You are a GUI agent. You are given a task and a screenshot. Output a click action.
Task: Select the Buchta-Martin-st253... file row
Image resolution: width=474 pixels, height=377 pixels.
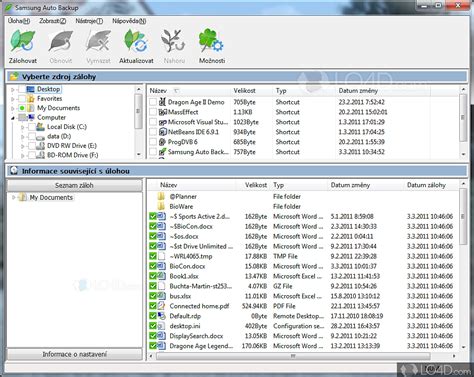(303, 286)
